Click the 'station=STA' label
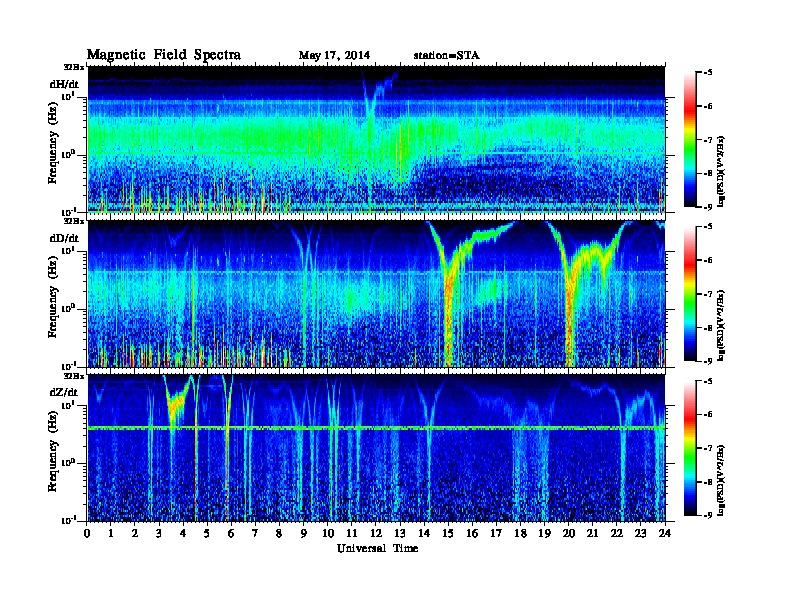792x612 pixels. pyautogui.click(x=447, y=55)
